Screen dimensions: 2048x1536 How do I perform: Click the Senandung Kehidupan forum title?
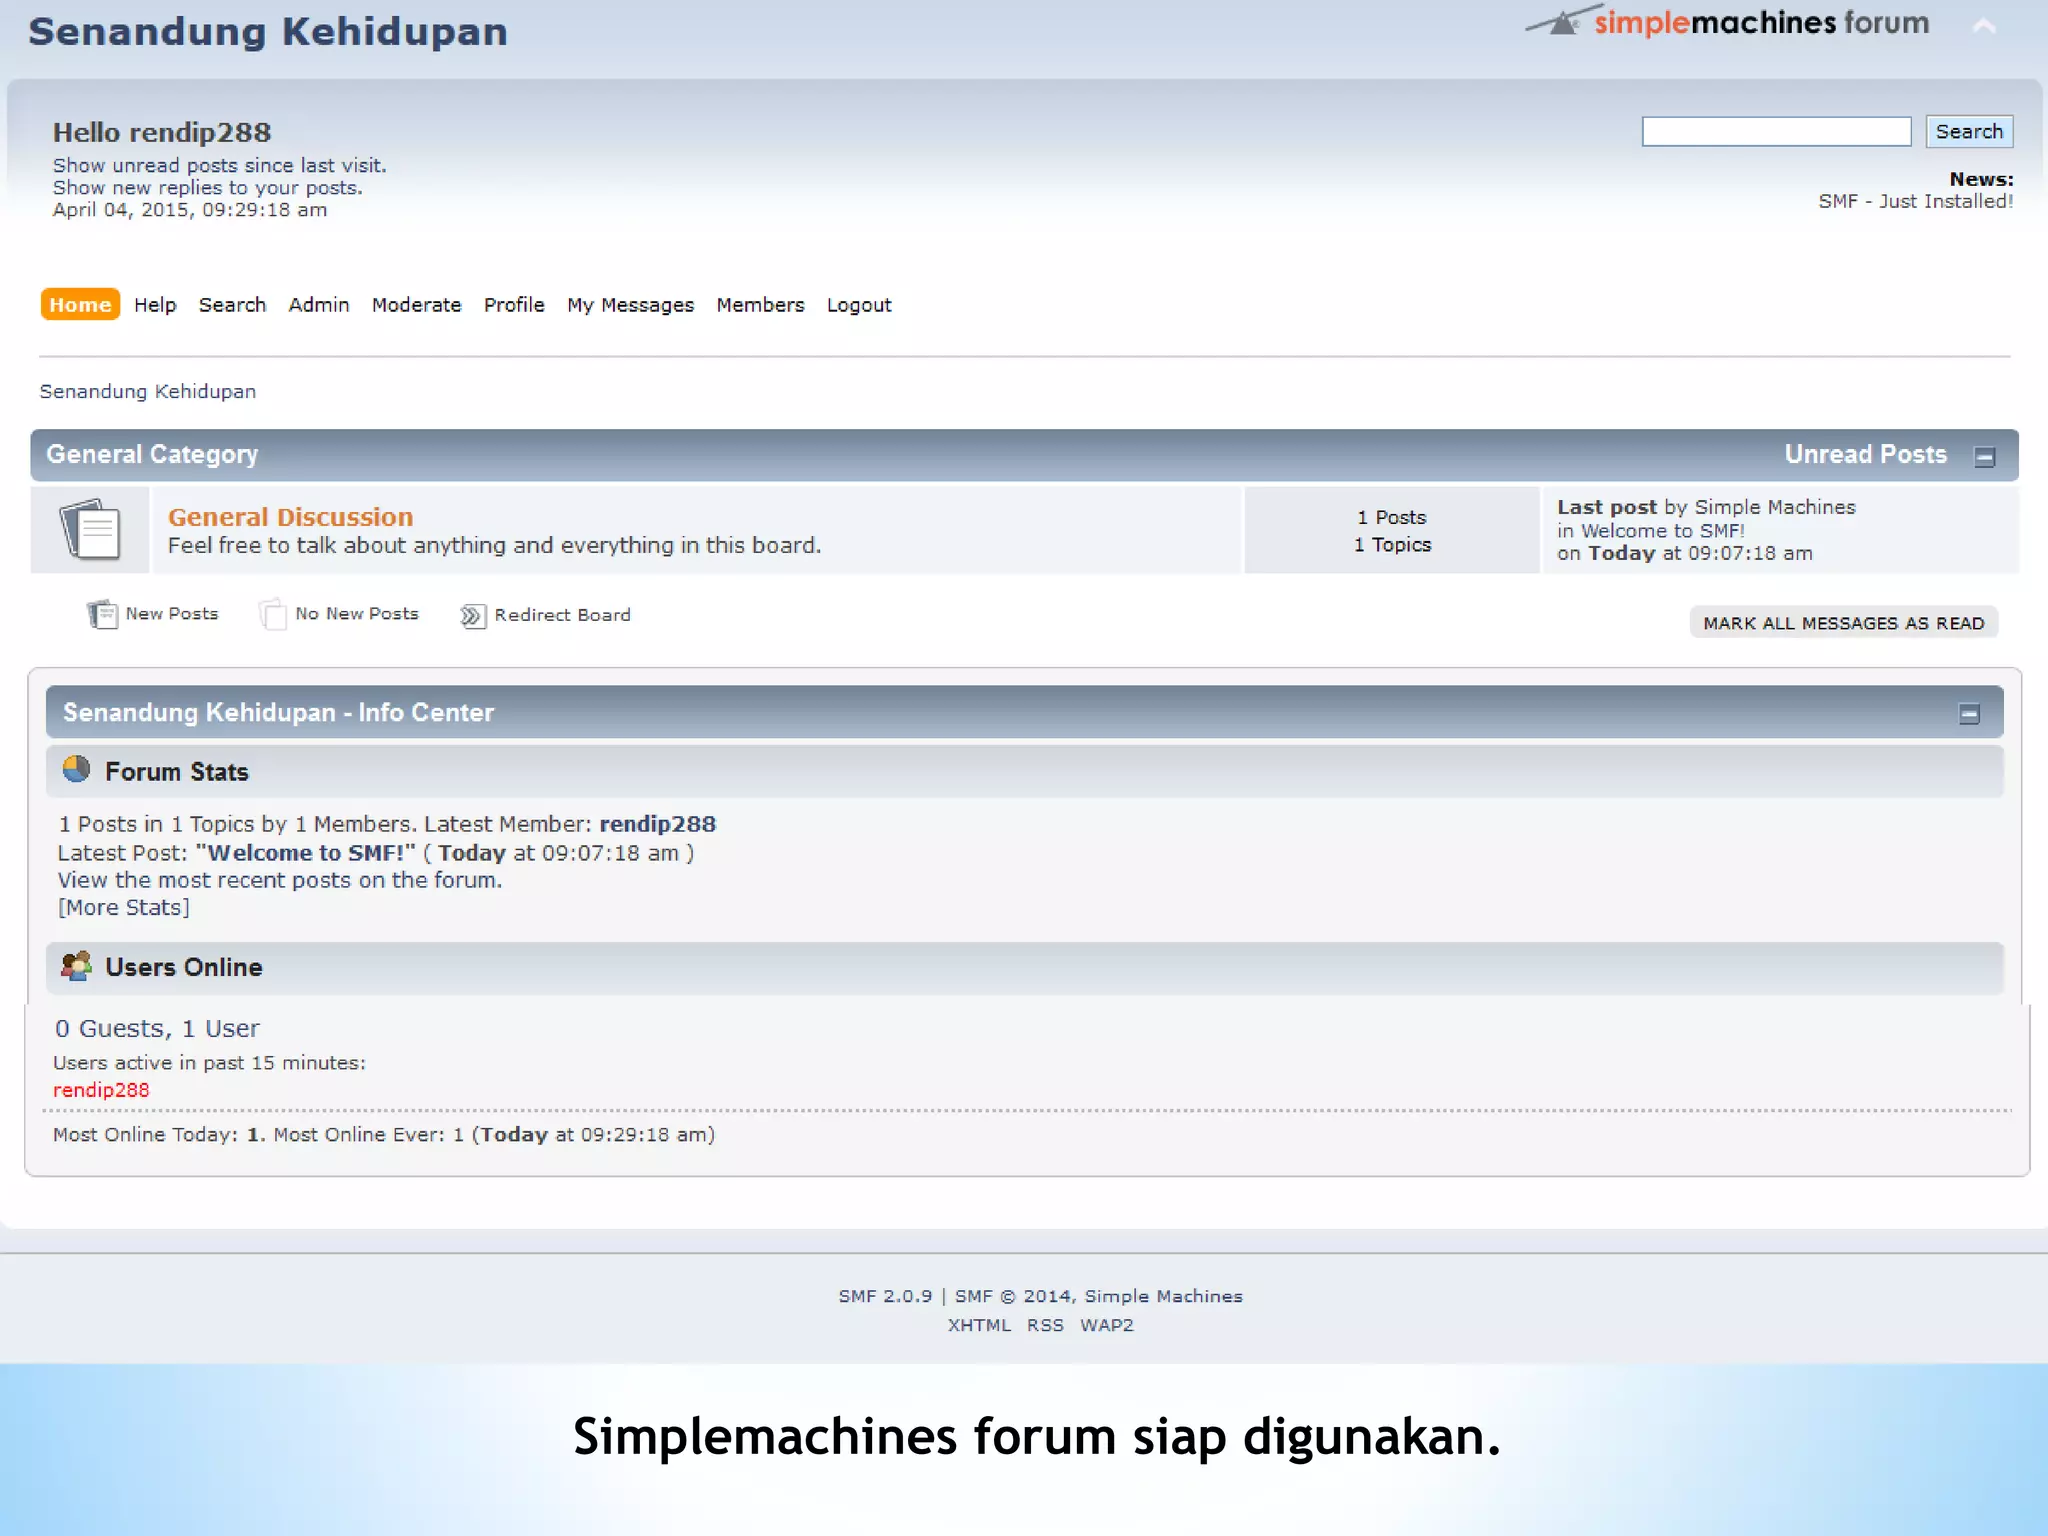[x=268, y=31]
